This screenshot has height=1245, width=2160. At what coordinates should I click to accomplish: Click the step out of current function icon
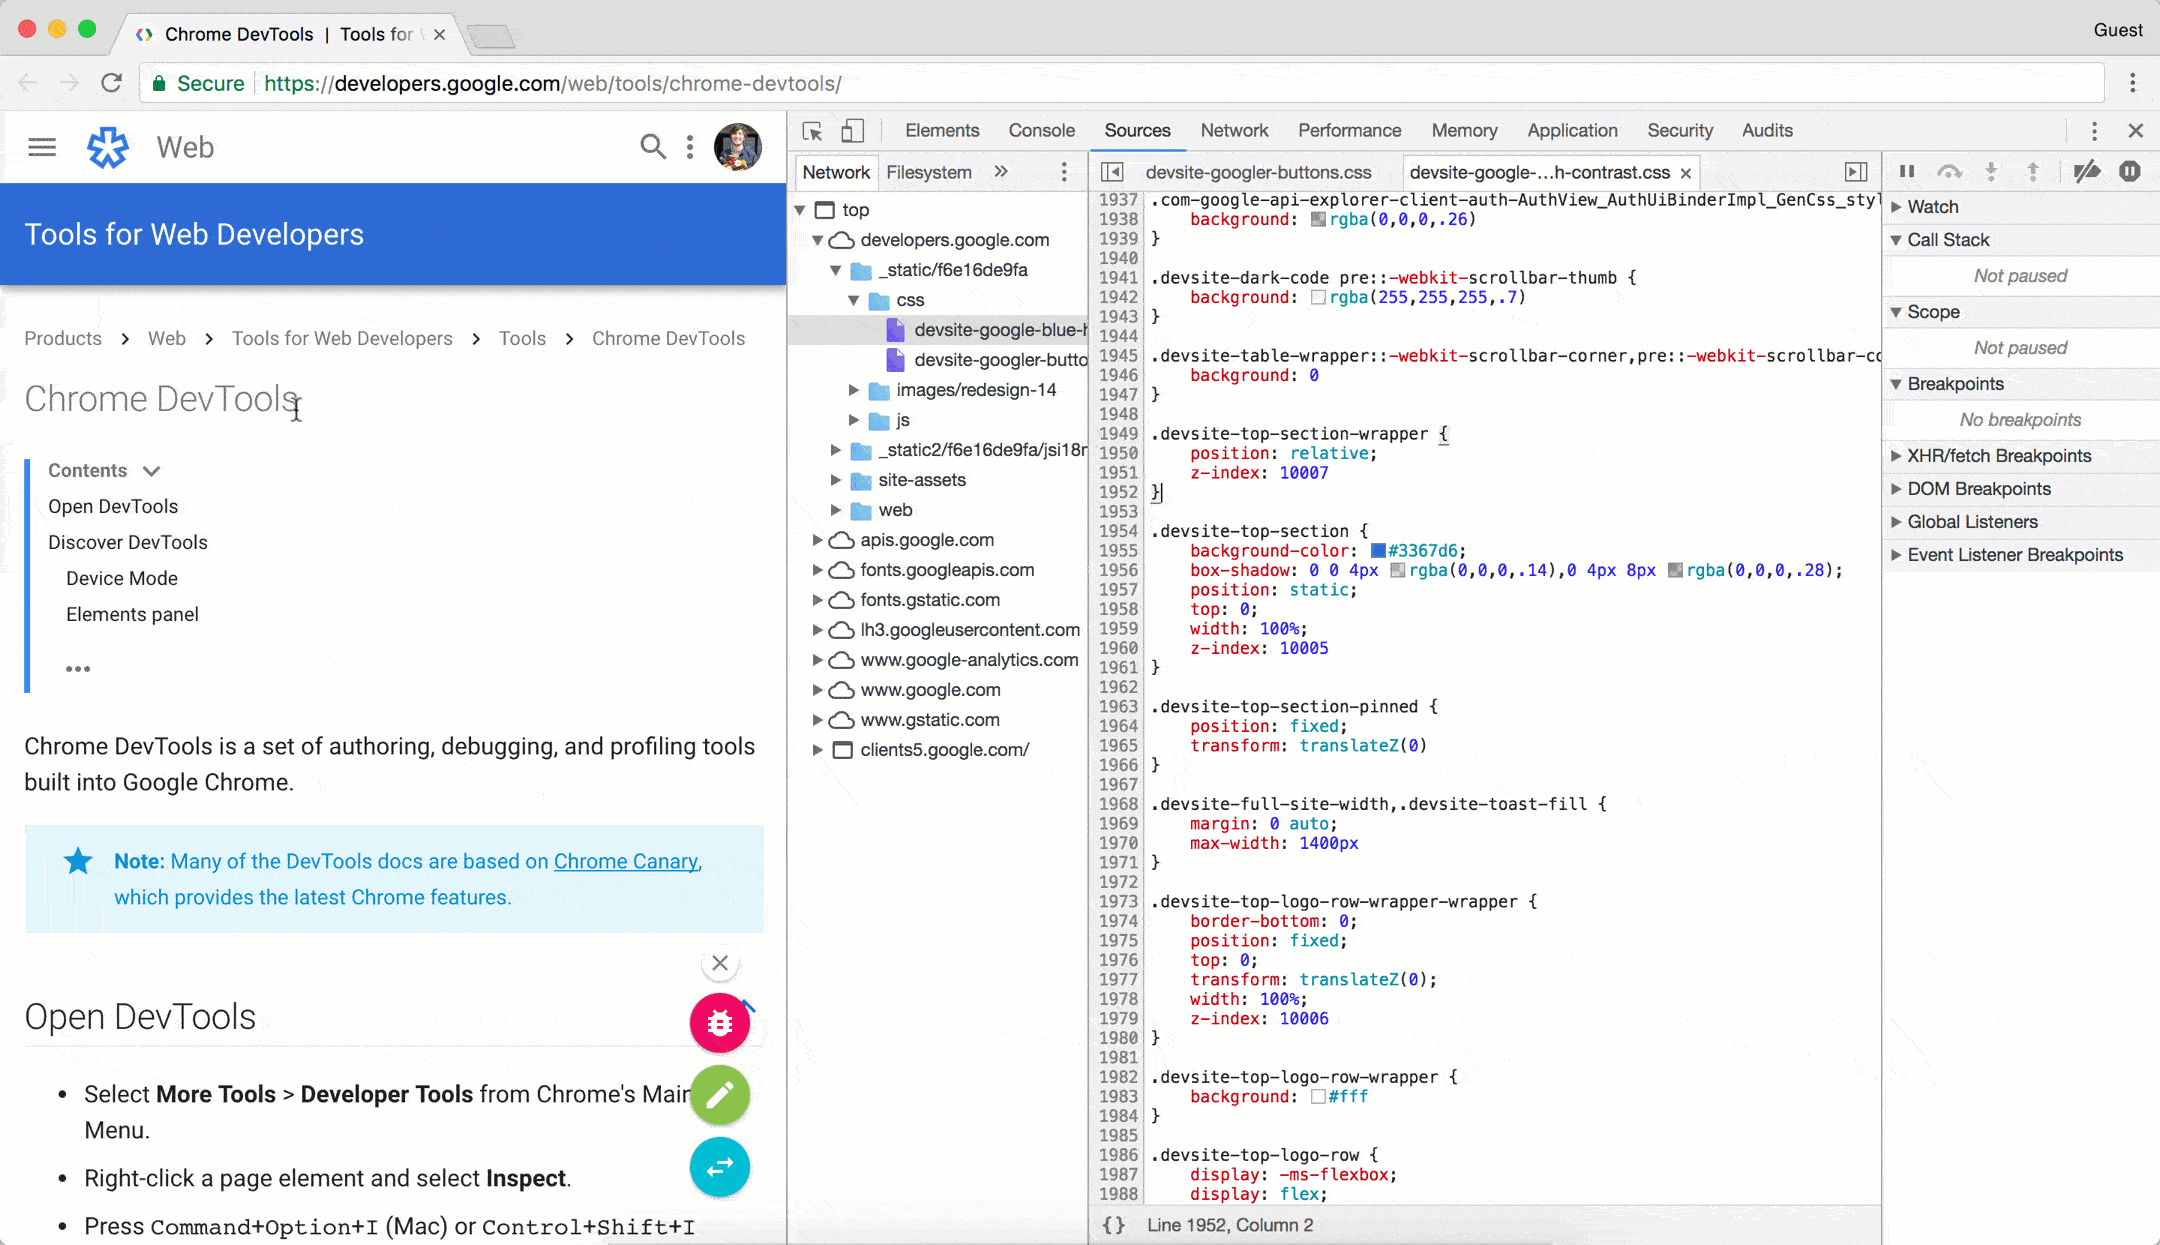coord(2032,171)
